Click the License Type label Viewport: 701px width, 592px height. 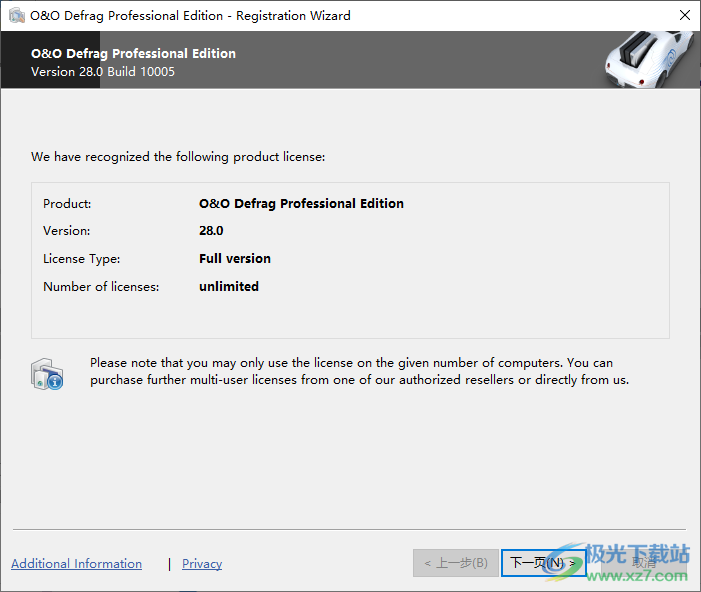click(x=81, y=259)
